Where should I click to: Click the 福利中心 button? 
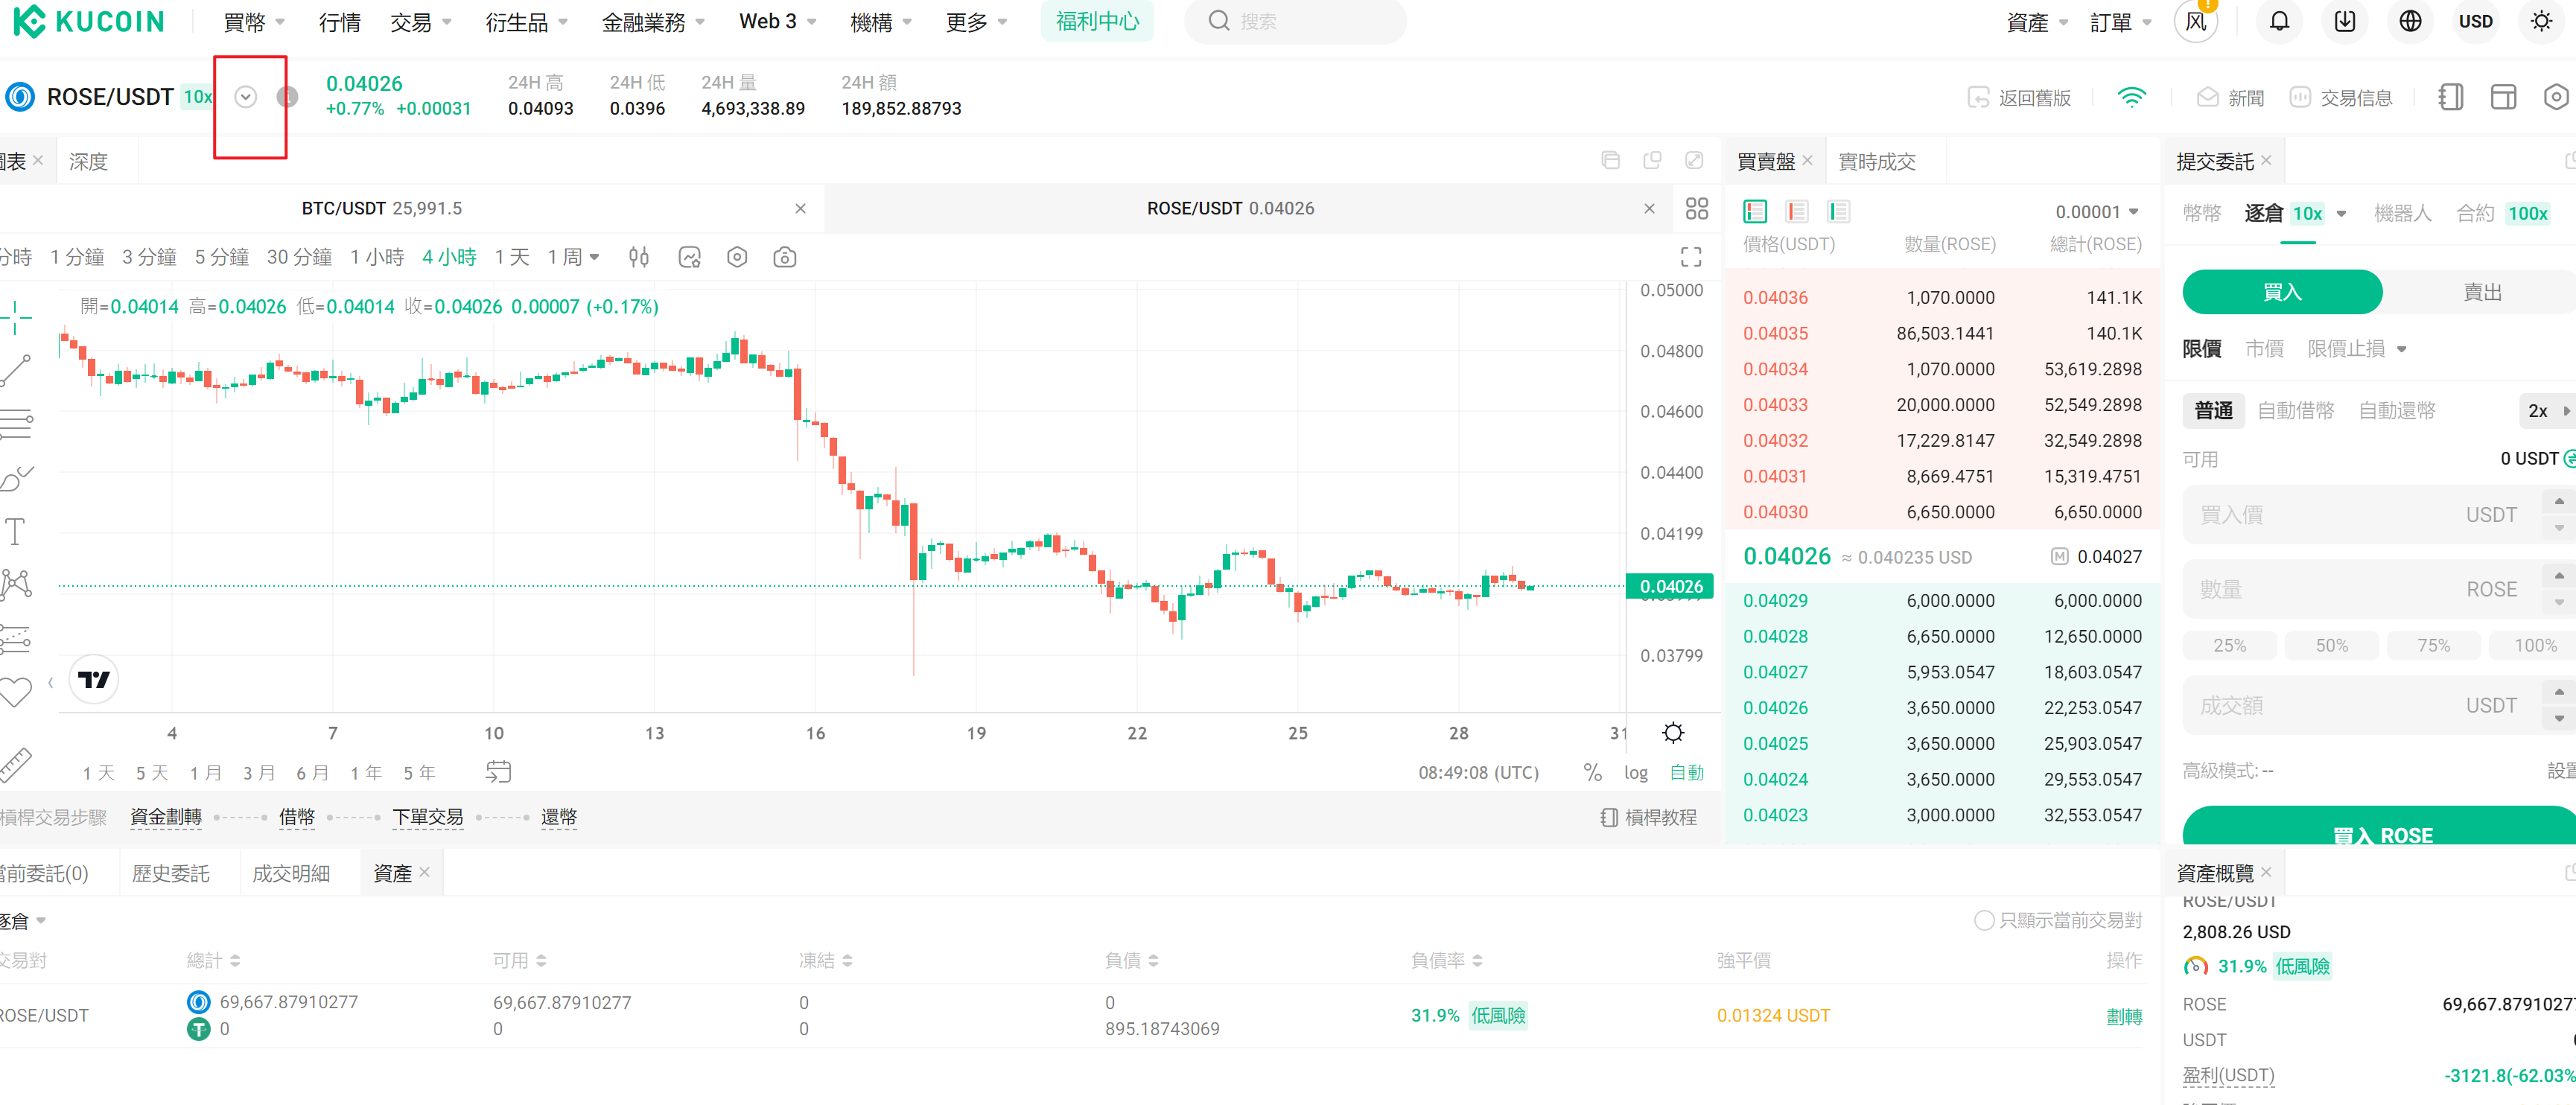point(1097,21)
